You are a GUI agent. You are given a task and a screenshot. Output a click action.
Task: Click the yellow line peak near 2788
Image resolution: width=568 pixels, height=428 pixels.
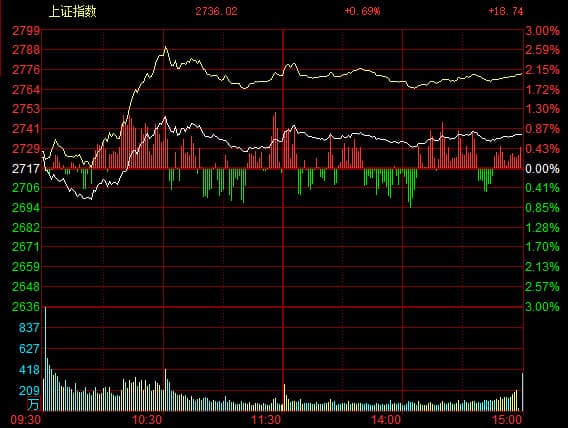tap(166, 47)
